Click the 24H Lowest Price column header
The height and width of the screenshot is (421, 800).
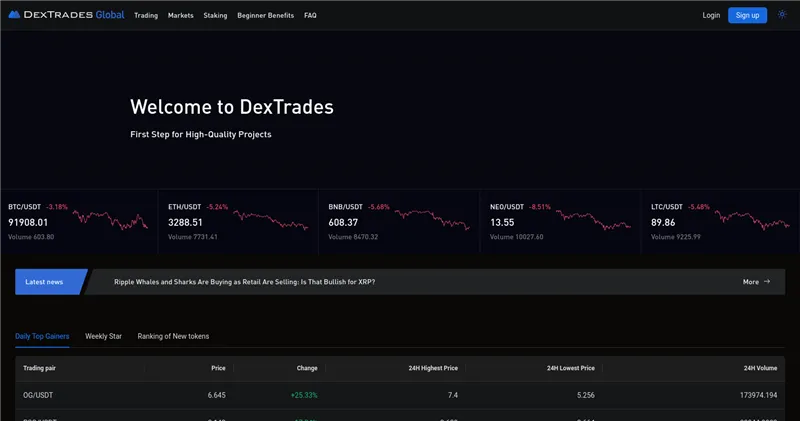(570, 368)
